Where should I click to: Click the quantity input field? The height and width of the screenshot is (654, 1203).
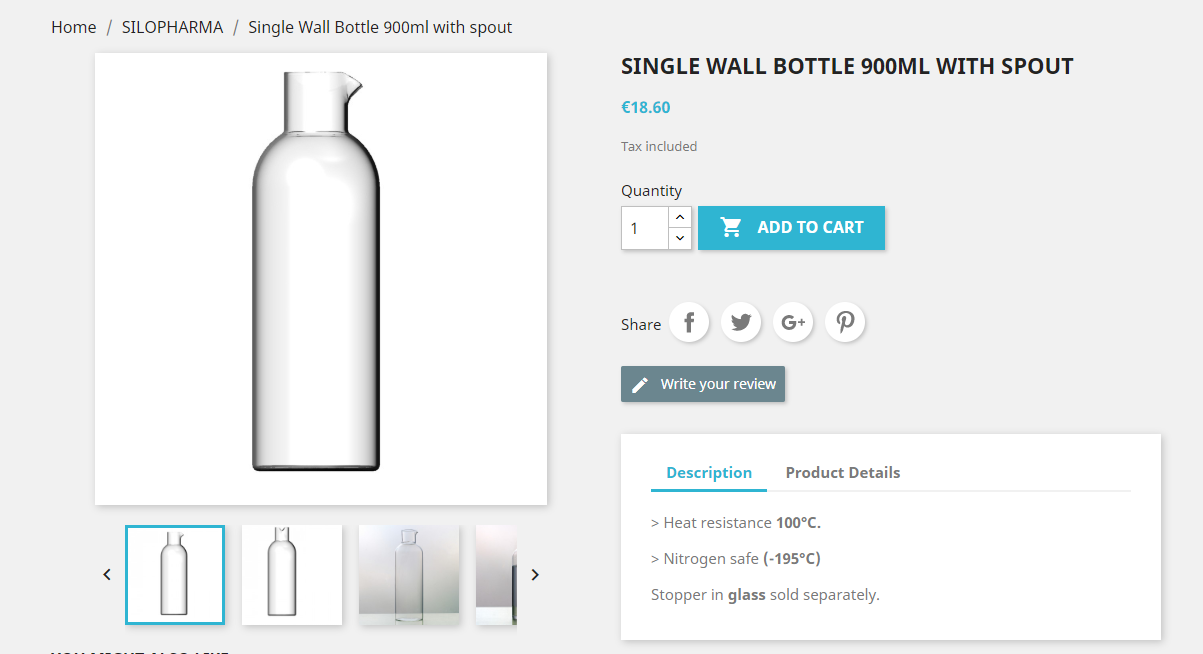pos(644,228)
